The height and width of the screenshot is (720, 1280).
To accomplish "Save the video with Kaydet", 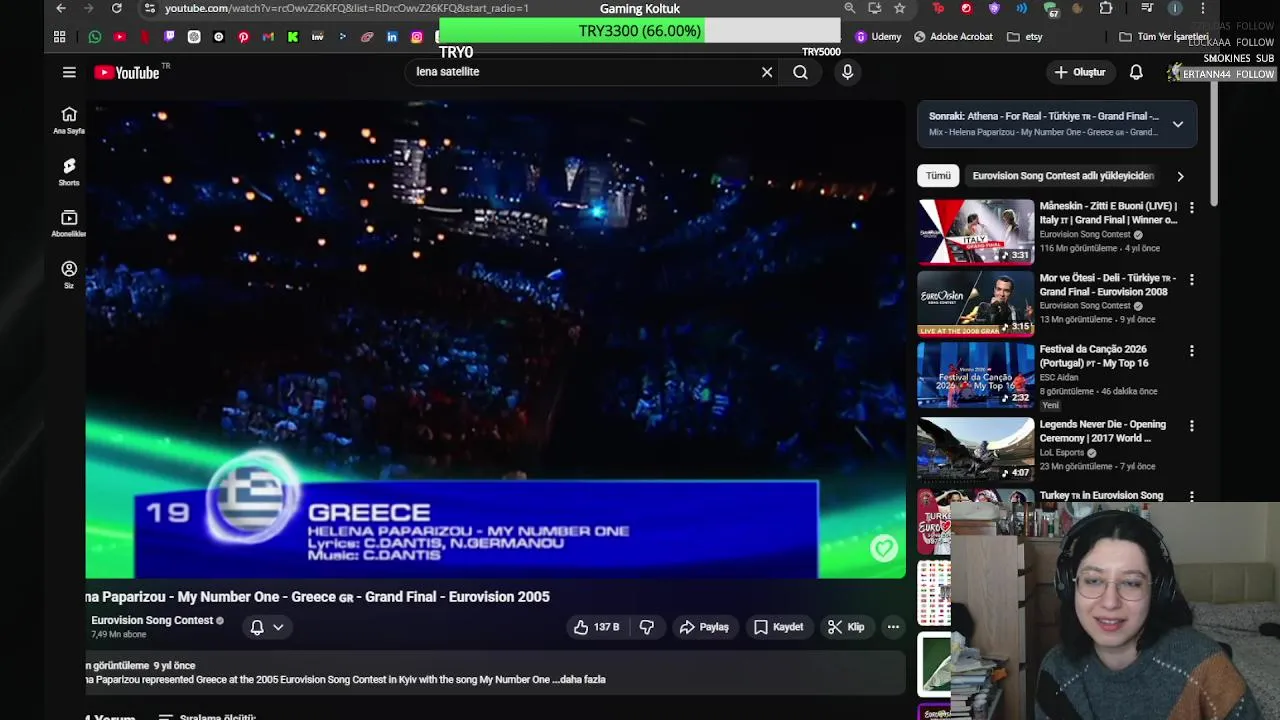I will coord(778,627).
